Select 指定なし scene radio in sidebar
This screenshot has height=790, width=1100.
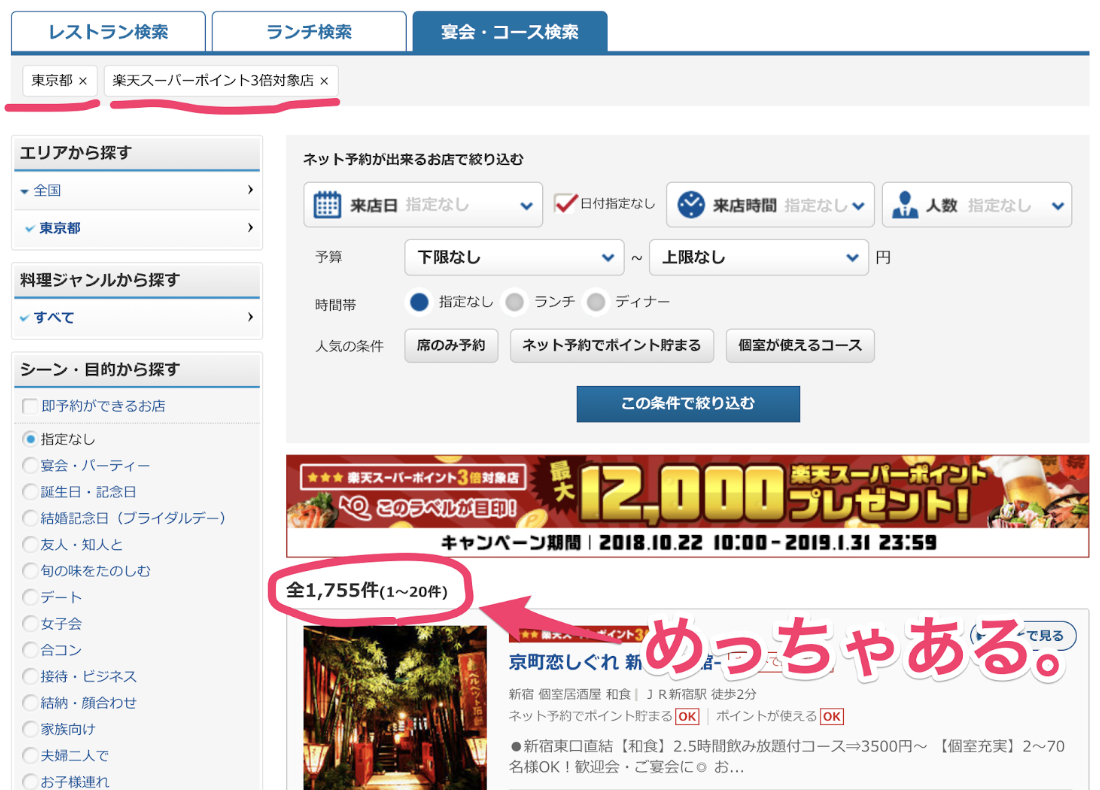29,439
